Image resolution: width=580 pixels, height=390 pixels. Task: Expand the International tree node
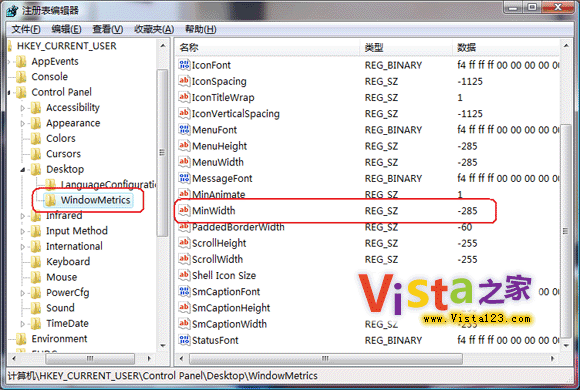click(x=23, y=247)
